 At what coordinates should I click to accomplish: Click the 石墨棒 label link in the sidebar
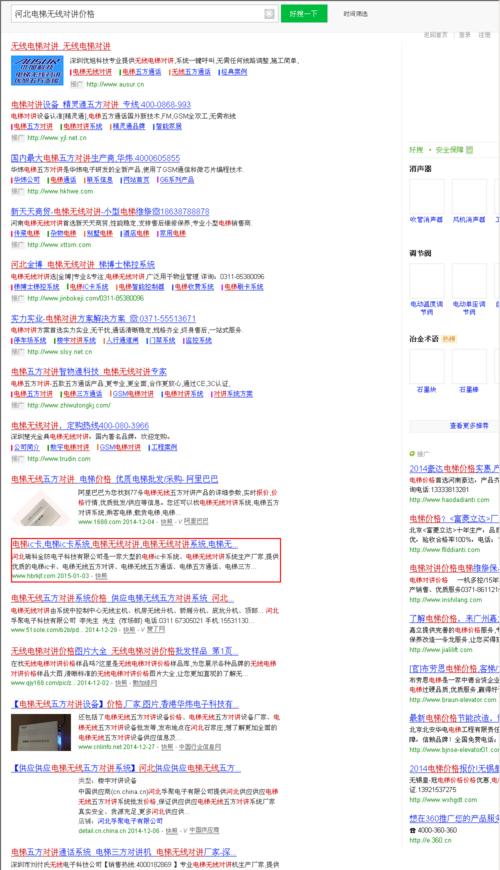(469, 390)
